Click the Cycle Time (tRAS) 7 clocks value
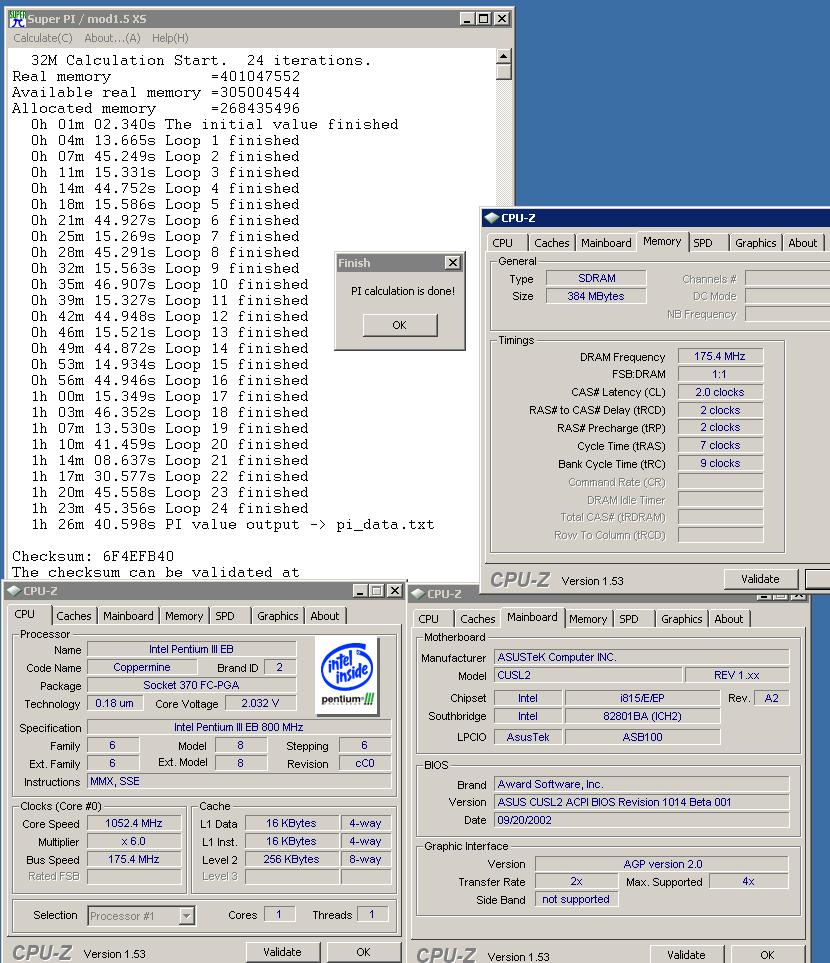This screenshot has width=830, height=963. click(x=720, y=445)
